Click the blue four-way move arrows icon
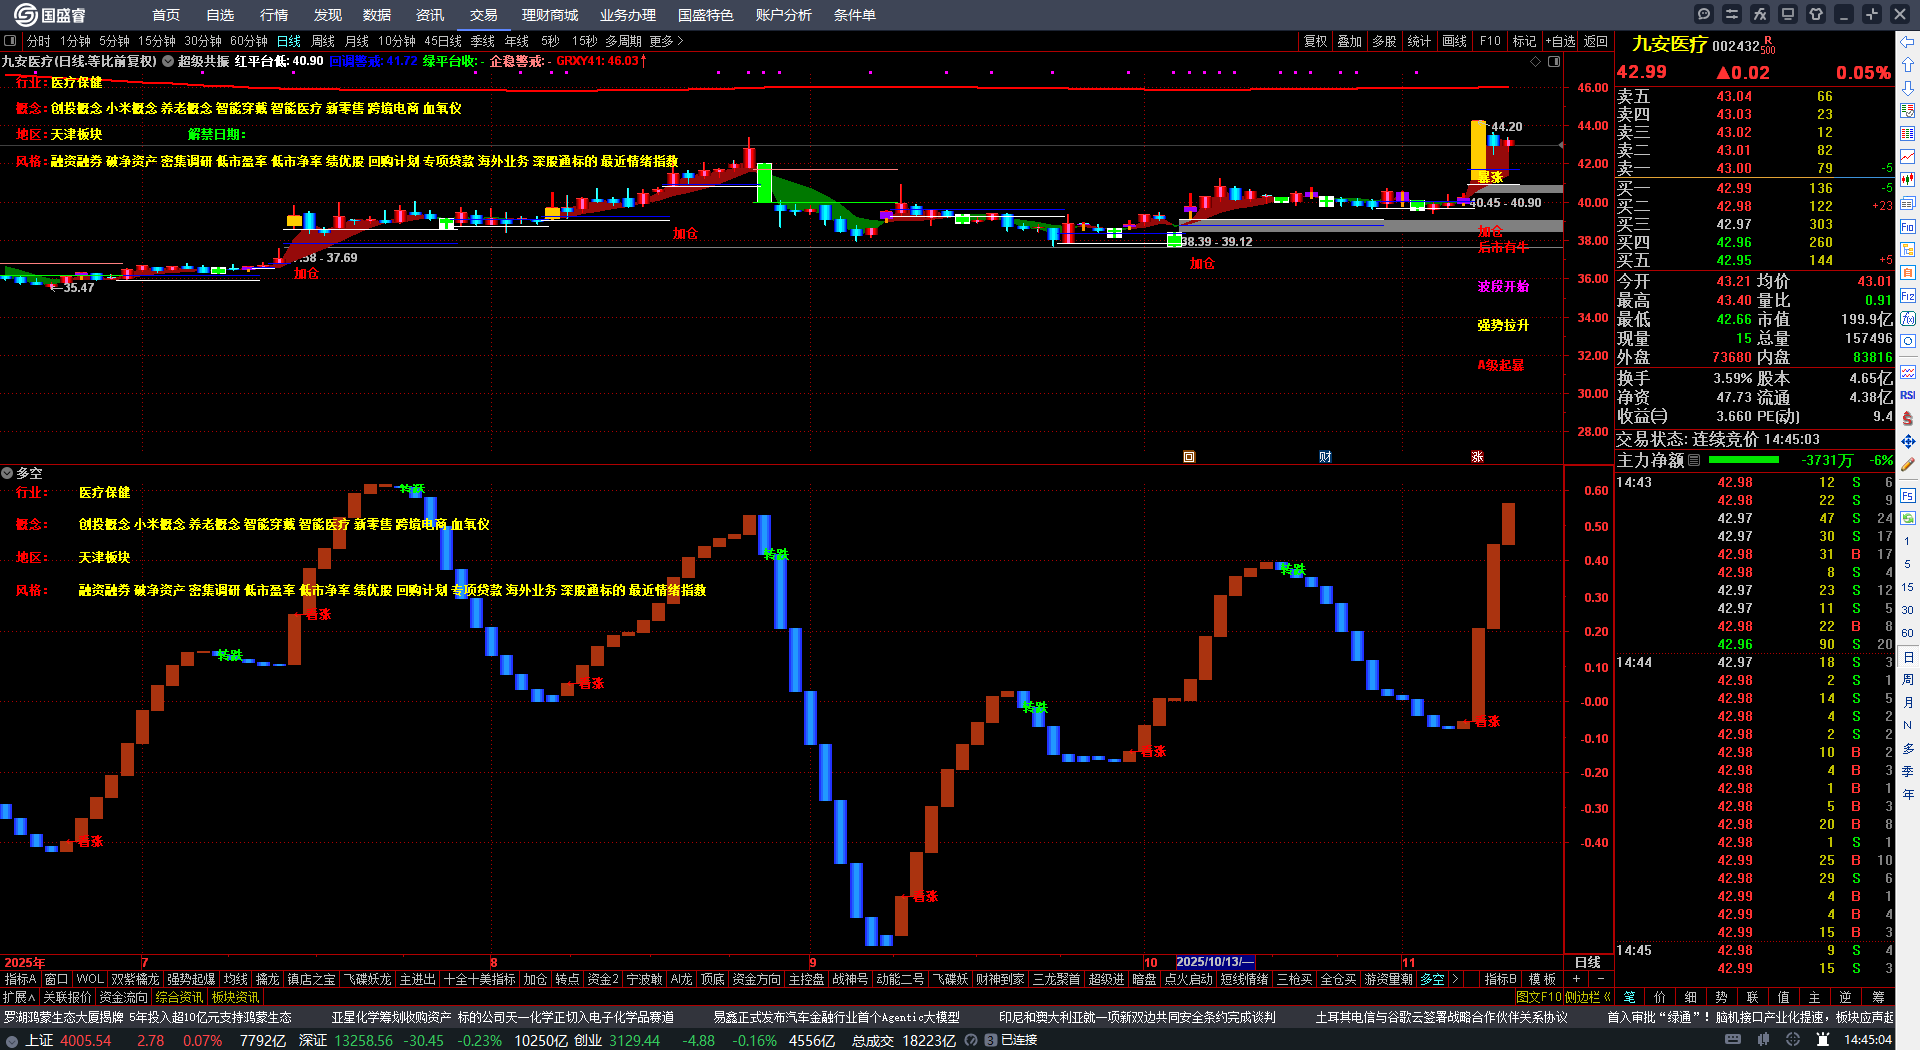The width and height of the screenshot is (1920, 1050). click(1908, 441)
